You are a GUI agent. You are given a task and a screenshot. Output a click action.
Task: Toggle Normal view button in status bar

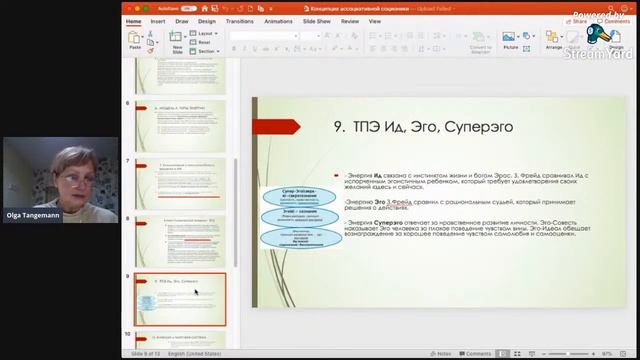pos(503,354)
